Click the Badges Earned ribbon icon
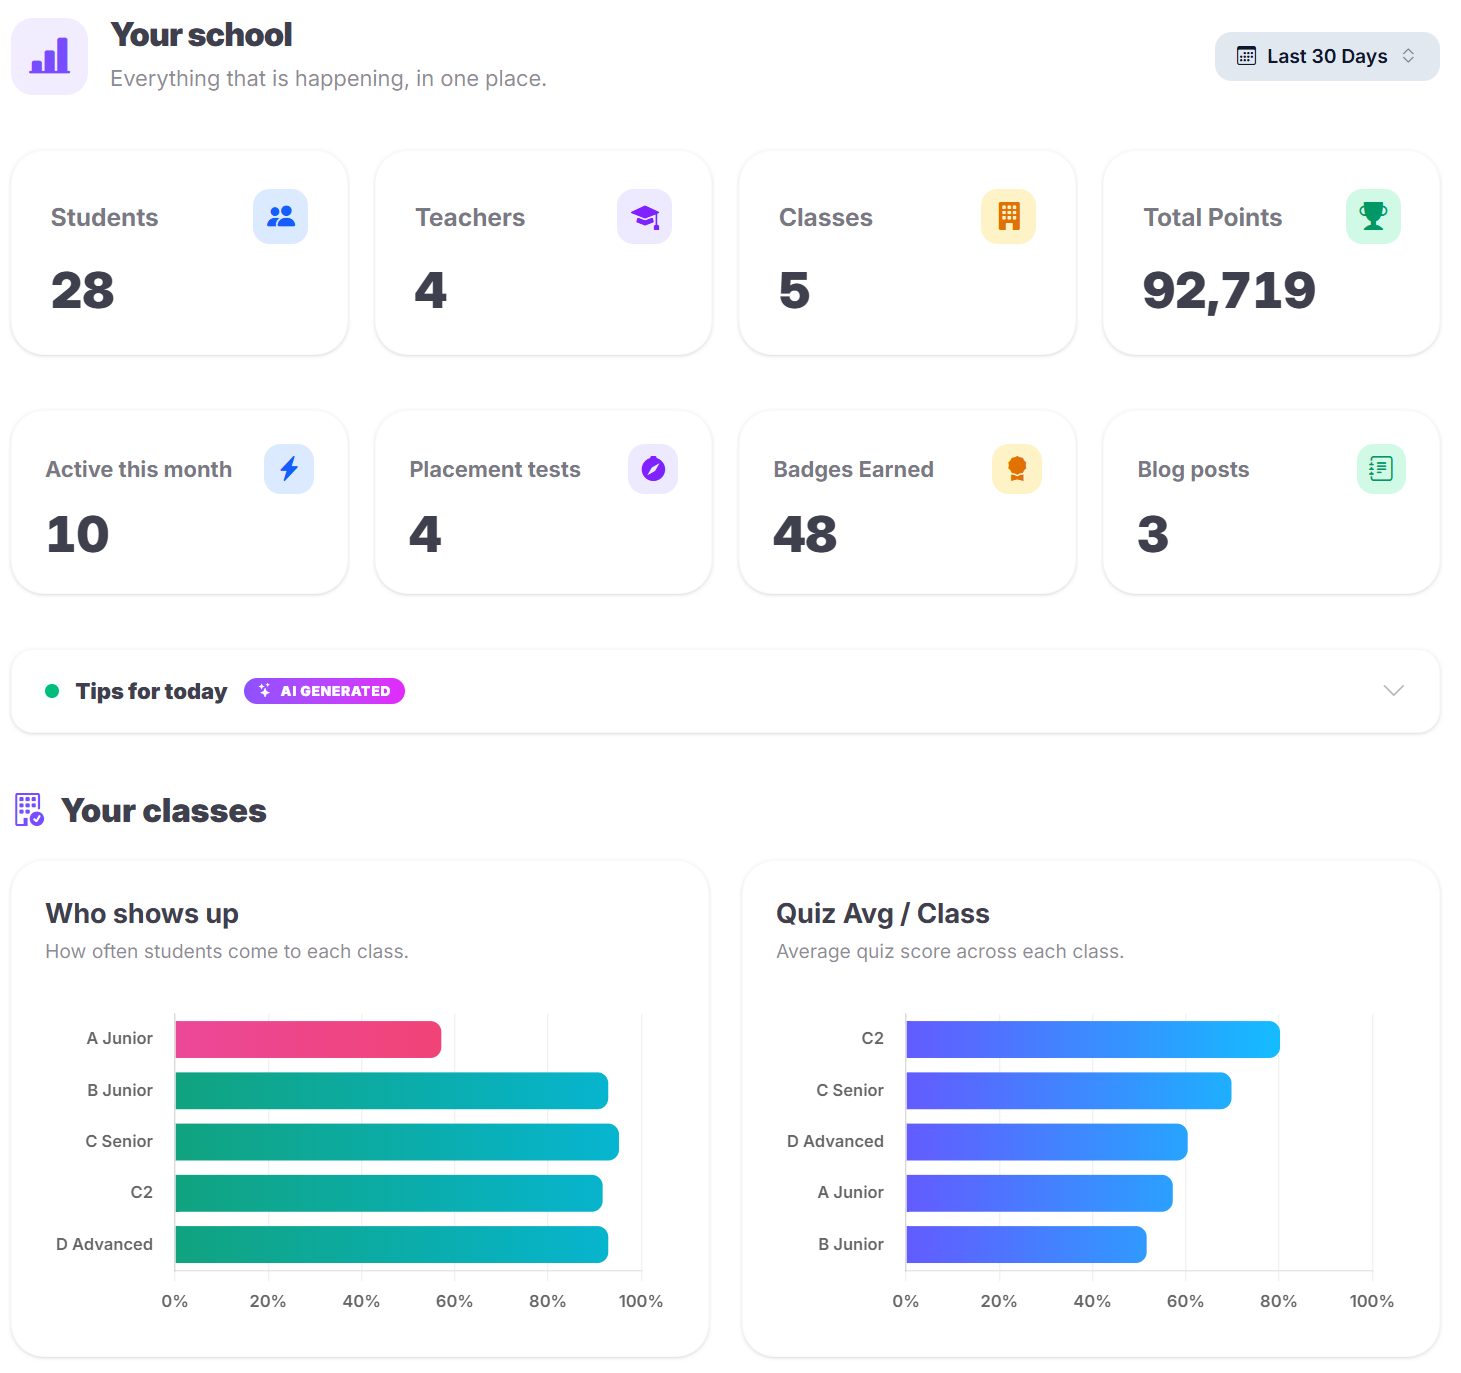 [1017, 469]
